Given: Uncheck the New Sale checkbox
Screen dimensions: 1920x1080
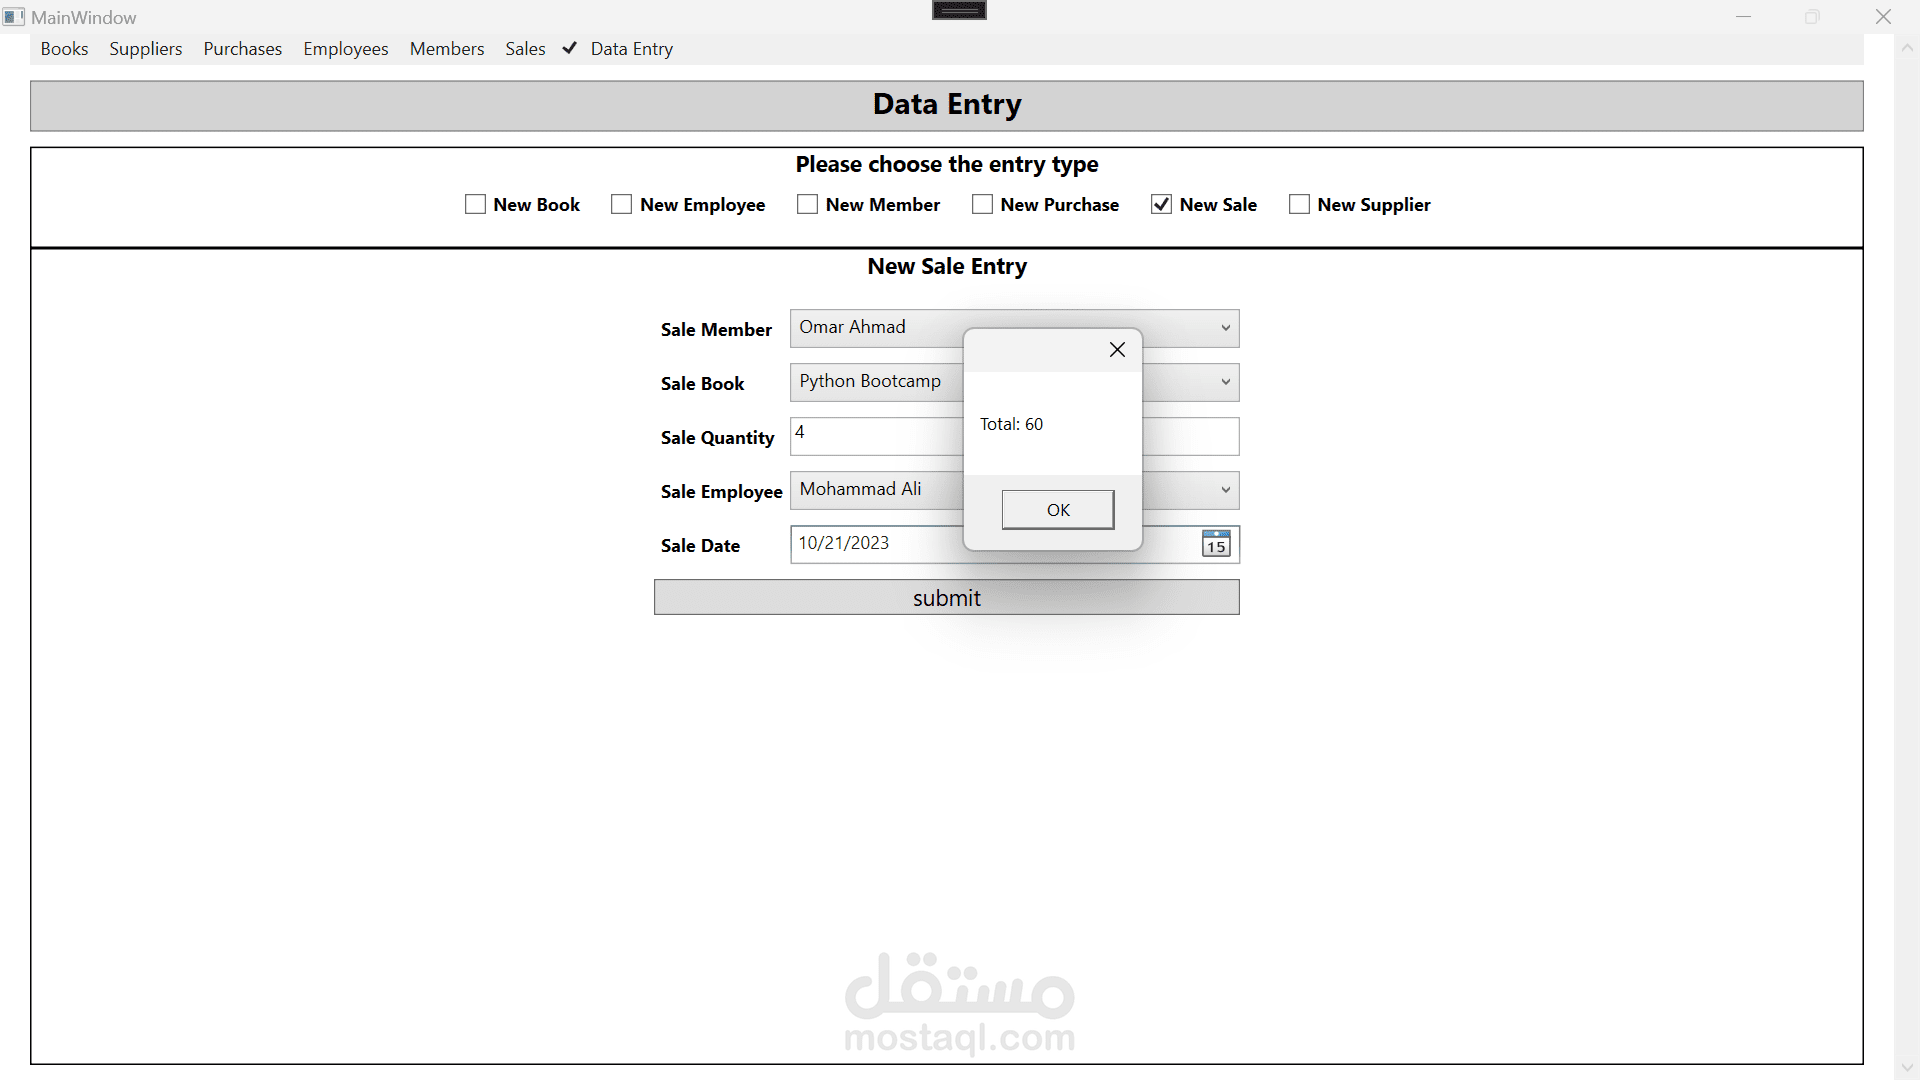Looking at the screenshot, I should (x=1161, y=205).
